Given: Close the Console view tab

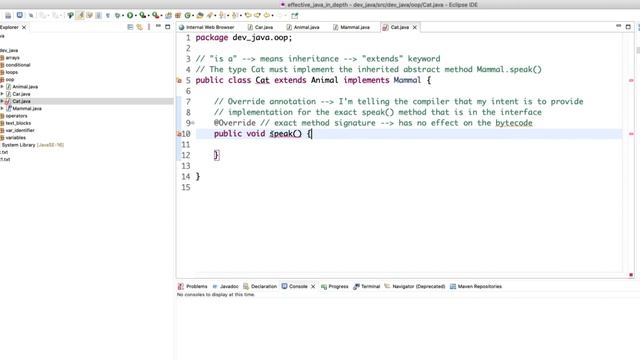Looking at the screenshot, I should click(313, 287).
